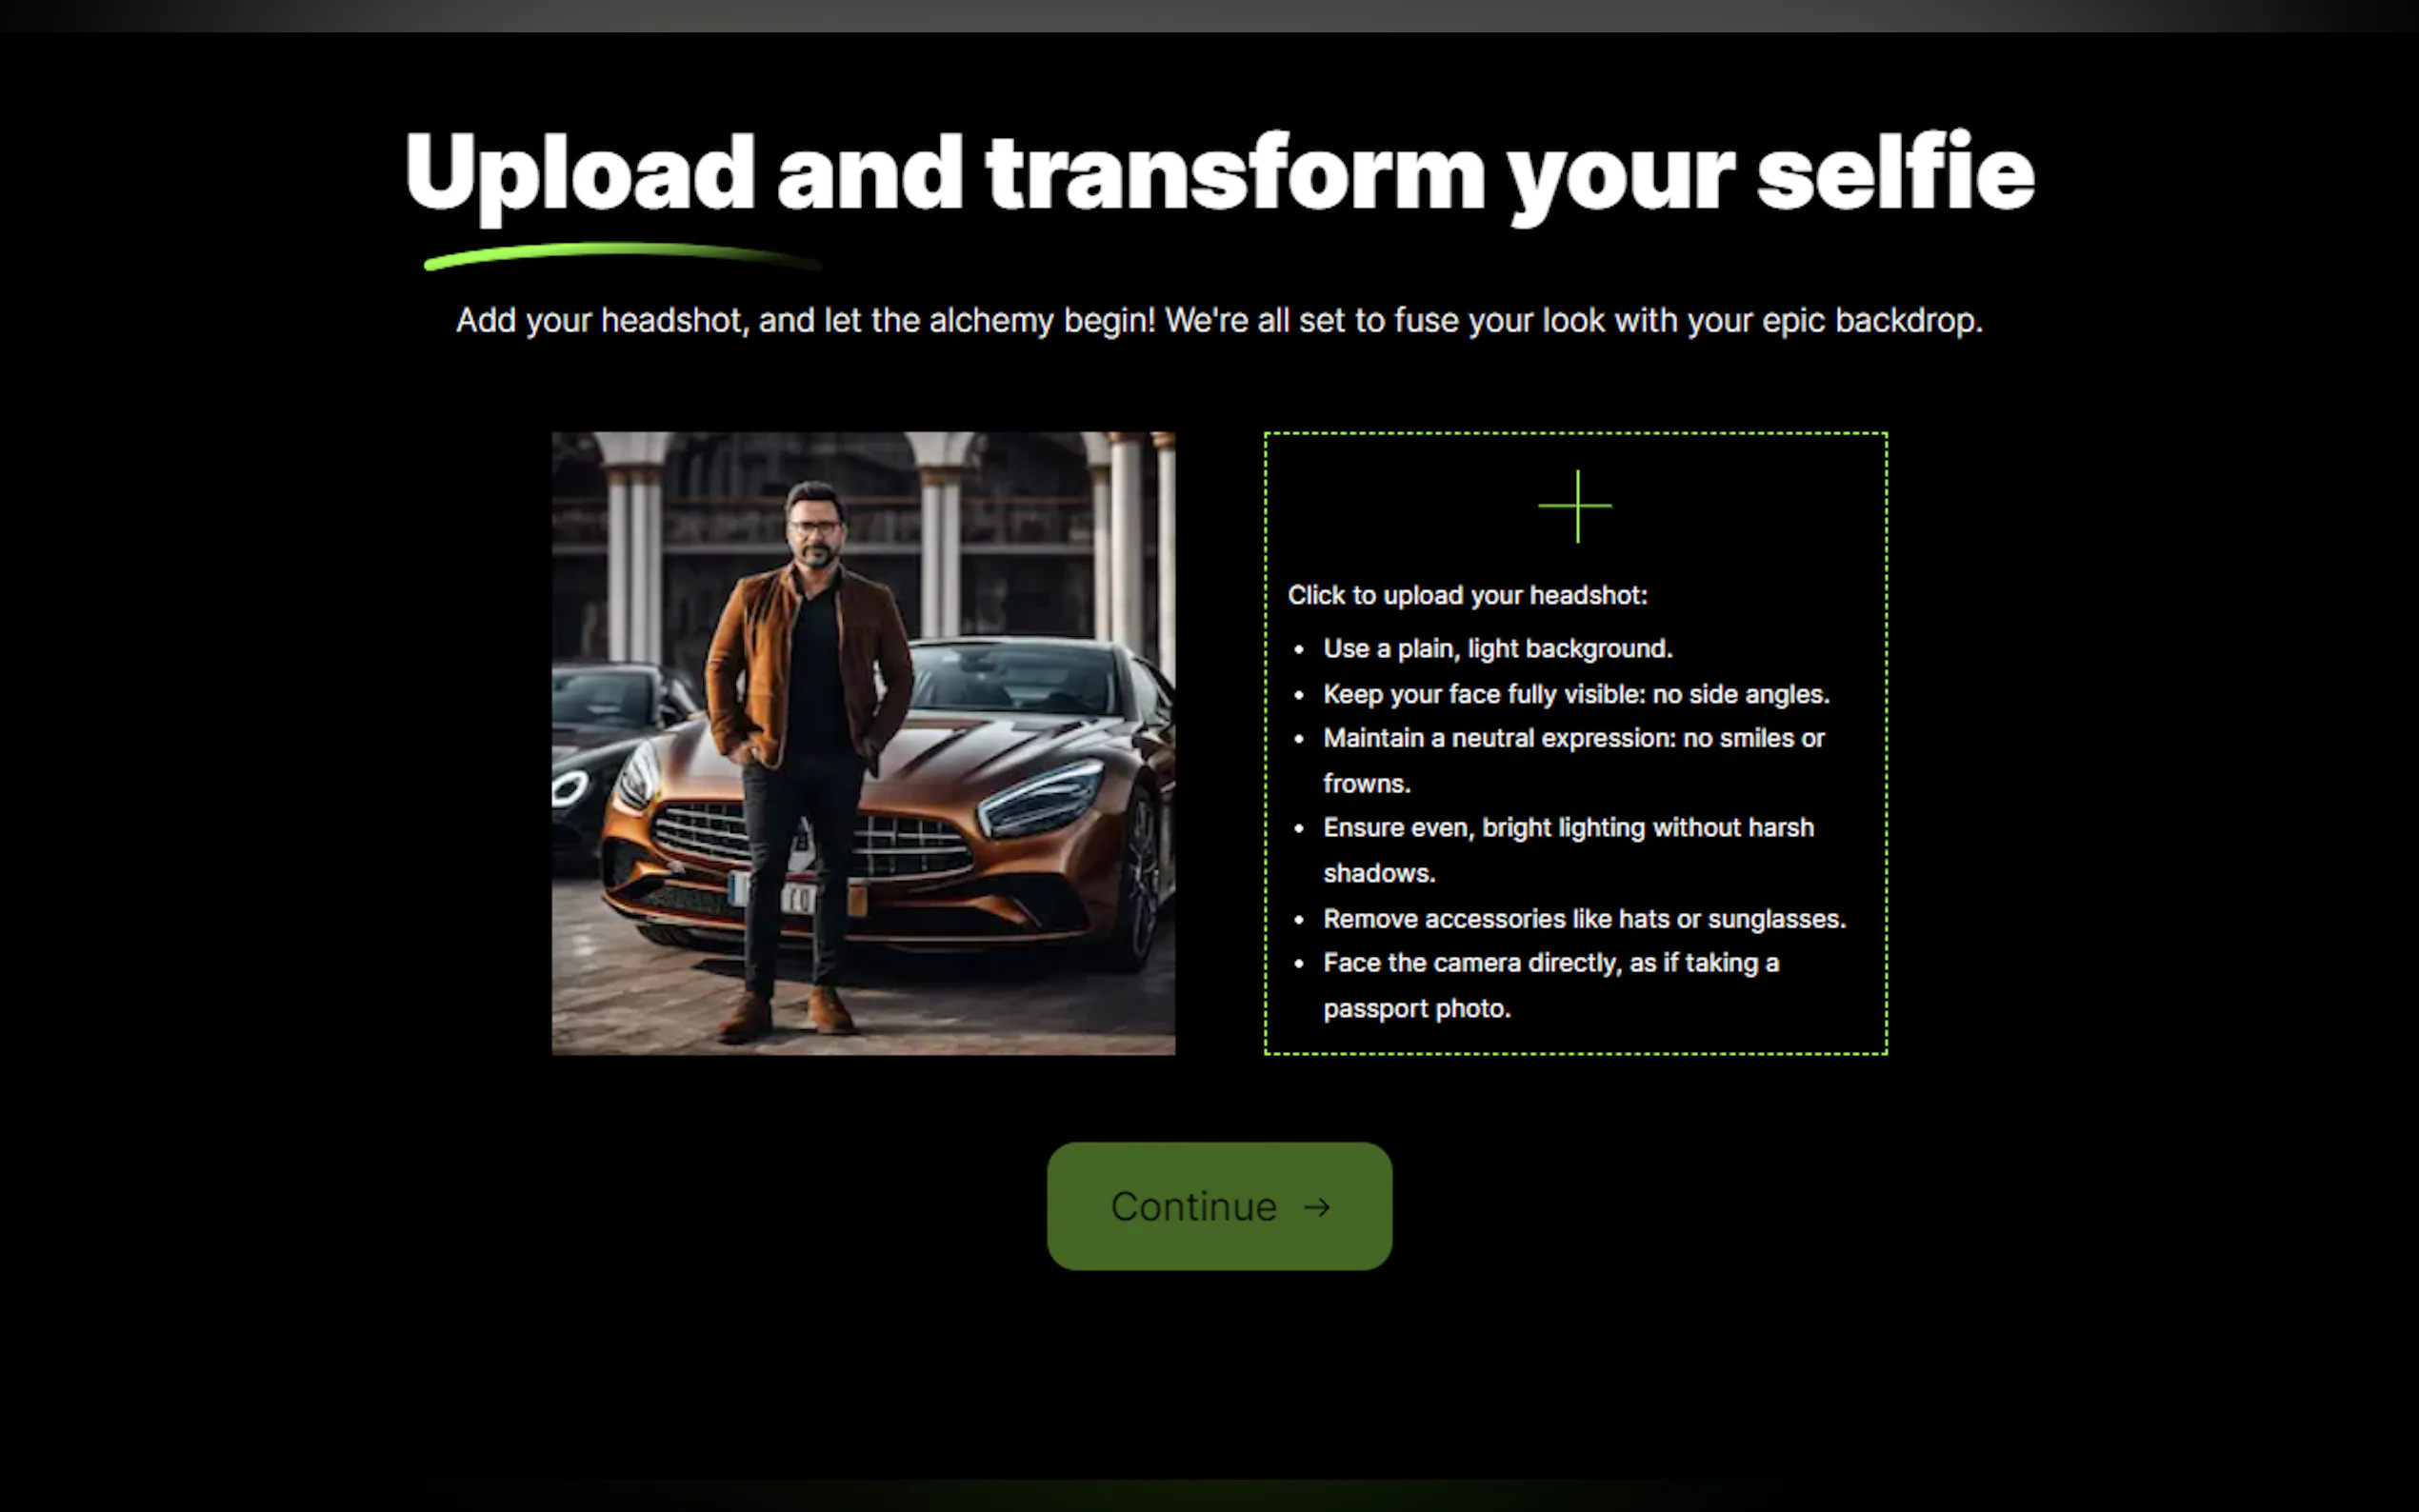This screenshot has width=2419, height=1512.
Task: Select the sample photo of man with car
Action: (x=863, y=743)
